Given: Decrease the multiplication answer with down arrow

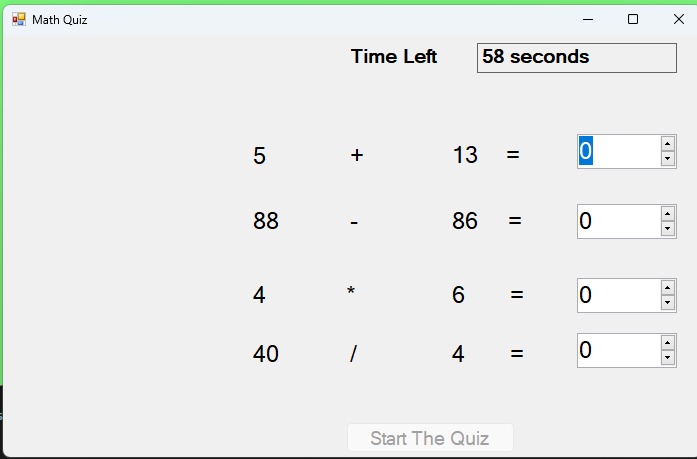Looking at the screenshot, I should (x=667, y=302).
